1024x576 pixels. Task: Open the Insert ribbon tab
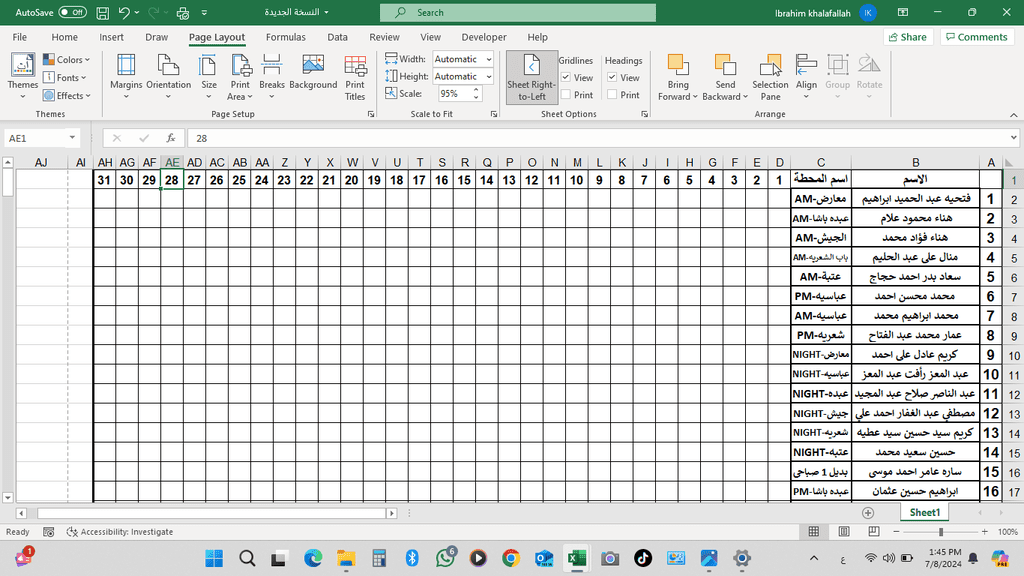[x=112, y=37]
